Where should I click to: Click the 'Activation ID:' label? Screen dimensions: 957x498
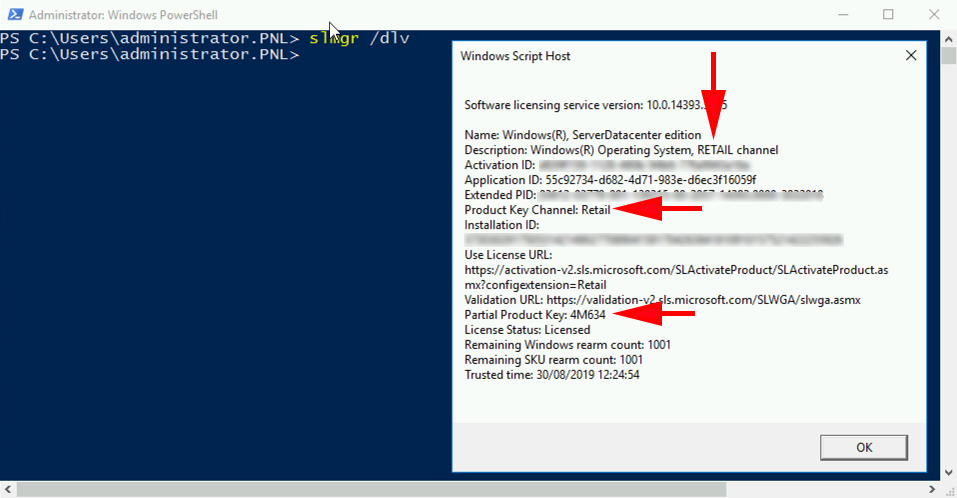(500, 165)
